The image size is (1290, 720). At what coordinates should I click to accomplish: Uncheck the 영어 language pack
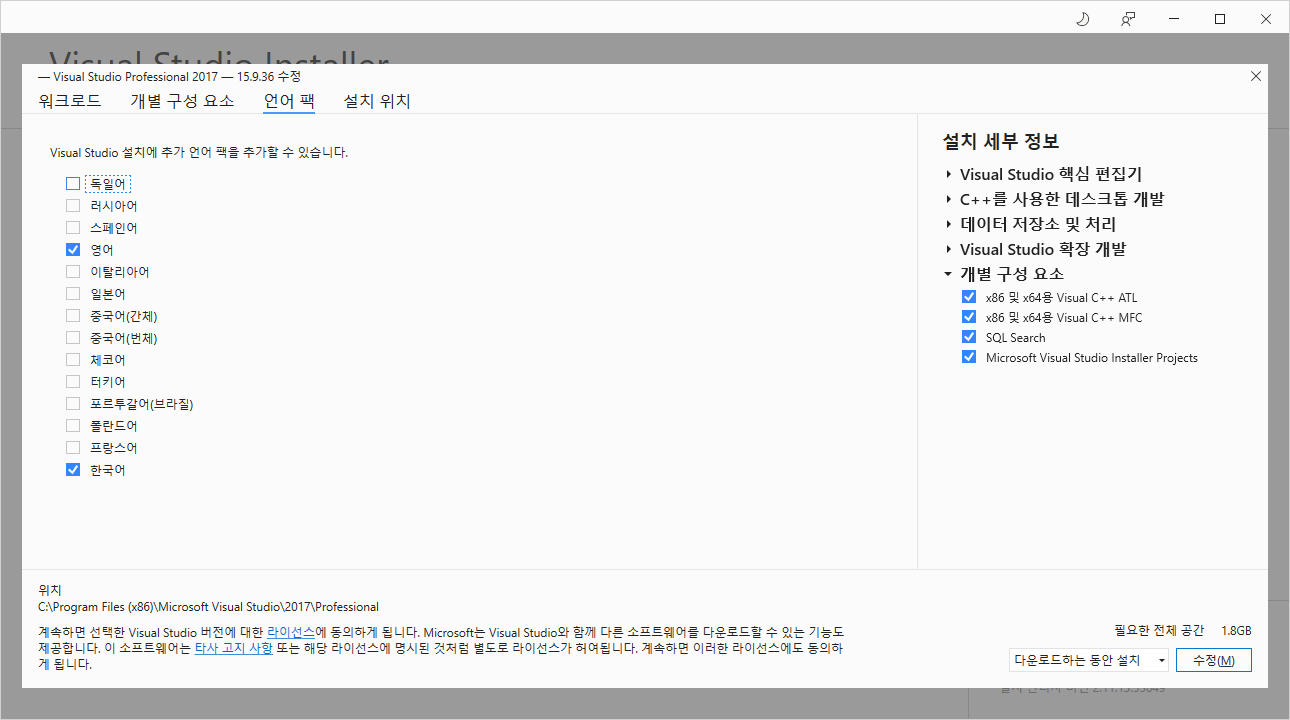73,250
